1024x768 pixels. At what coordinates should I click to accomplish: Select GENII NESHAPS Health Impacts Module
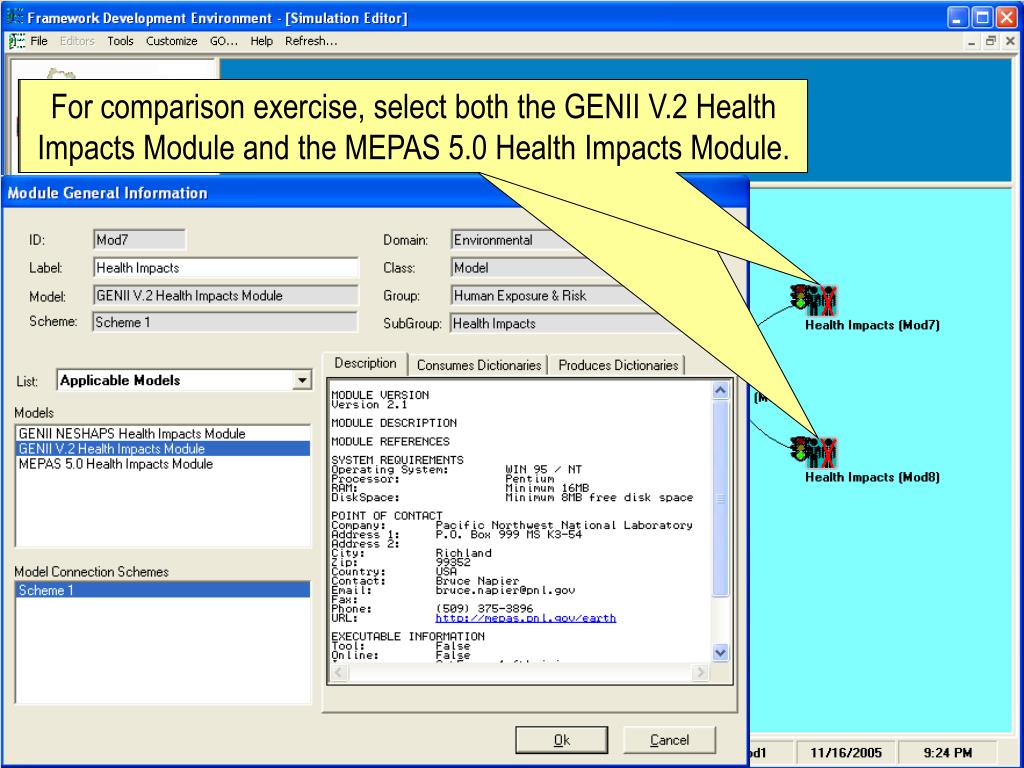[163, 434]
